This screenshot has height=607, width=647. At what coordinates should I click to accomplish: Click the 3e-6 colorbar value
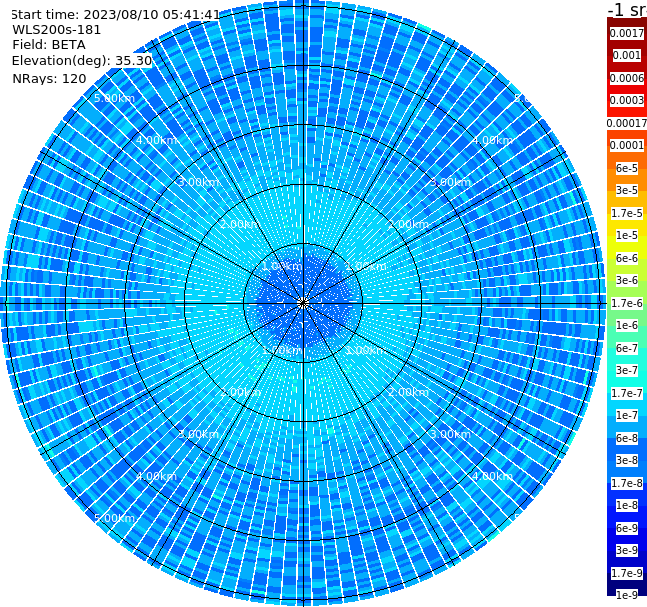(x=627, y=280)
